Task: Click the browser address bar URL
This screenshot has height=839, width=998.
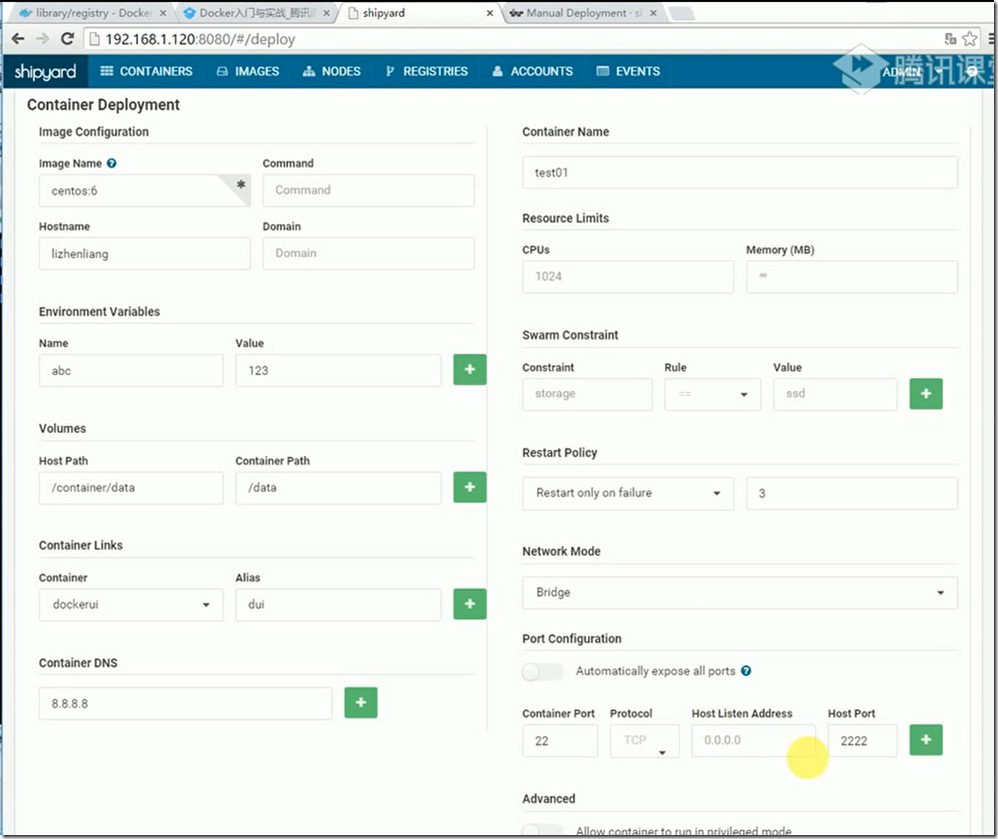Action: [x=200, y=39]
